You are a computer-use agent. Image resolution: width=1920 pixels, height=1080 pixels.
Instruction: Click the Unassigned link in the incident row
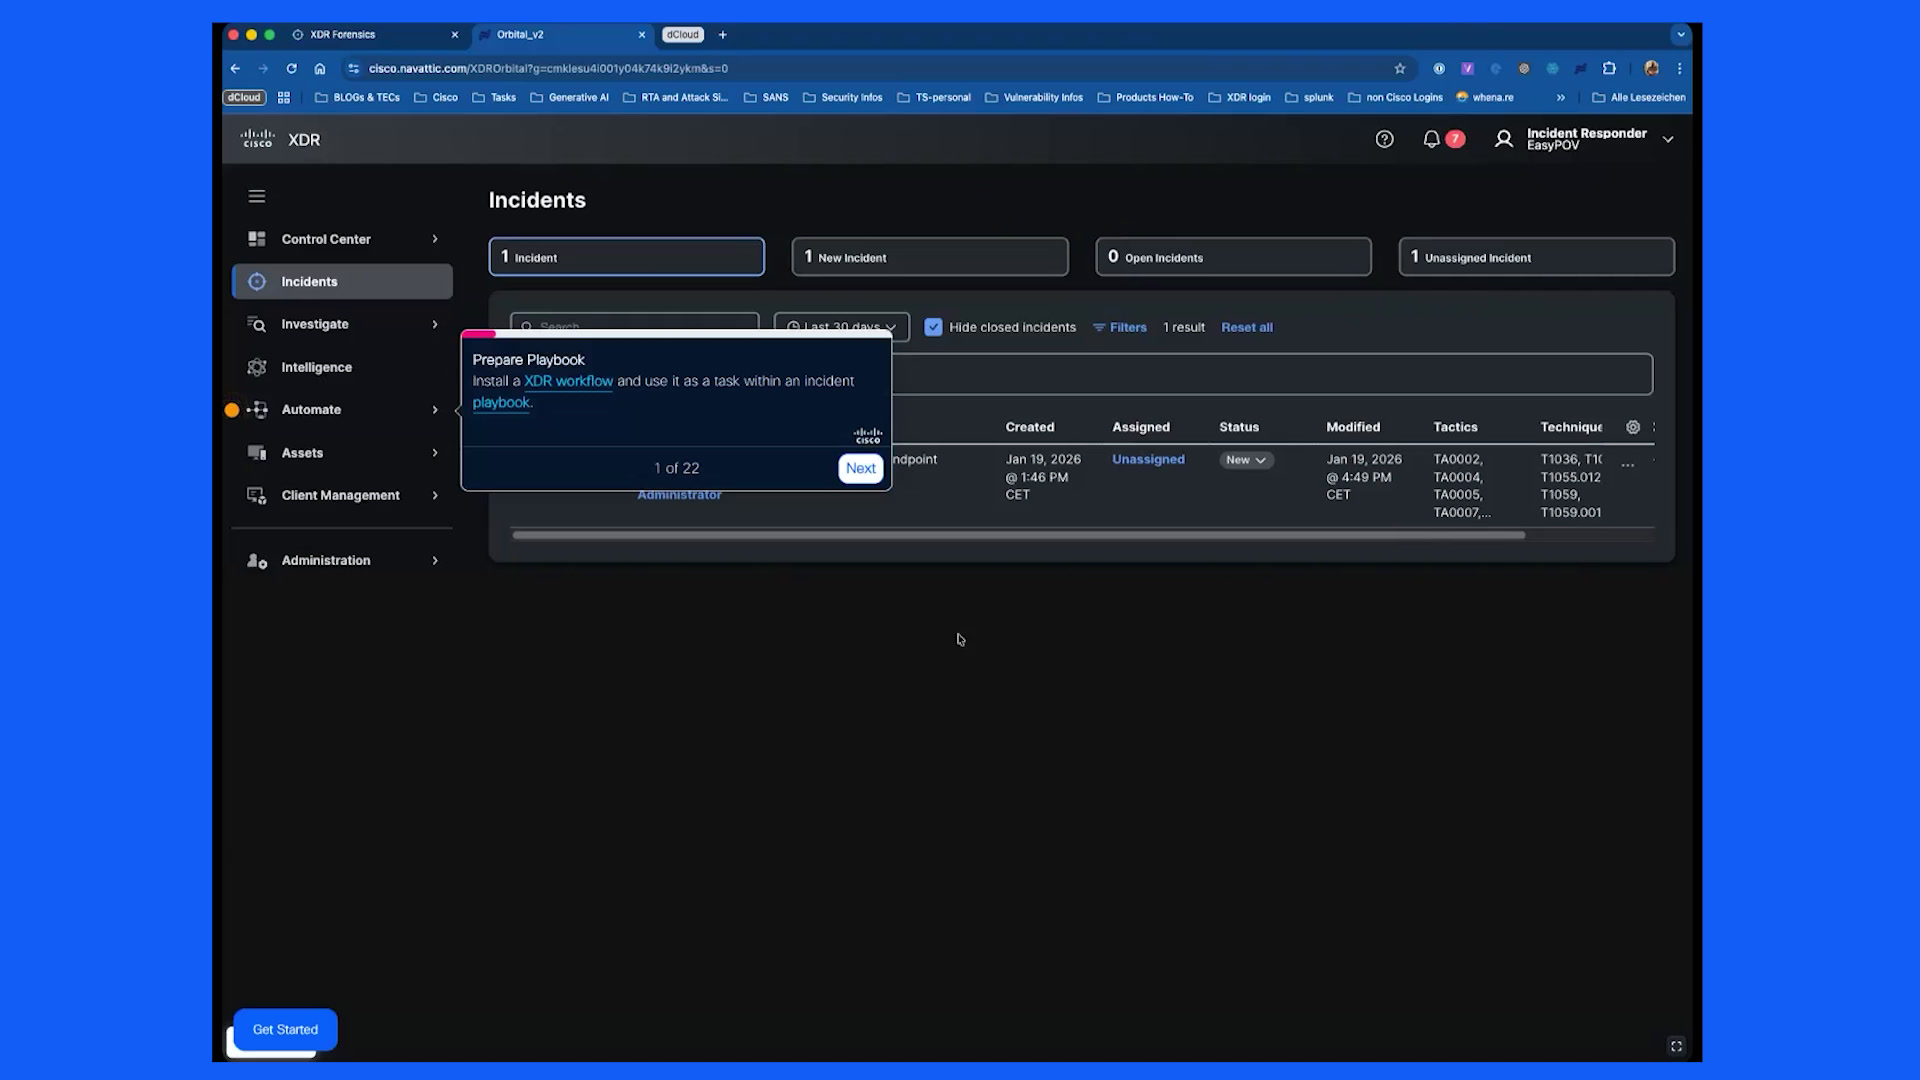1148,459
